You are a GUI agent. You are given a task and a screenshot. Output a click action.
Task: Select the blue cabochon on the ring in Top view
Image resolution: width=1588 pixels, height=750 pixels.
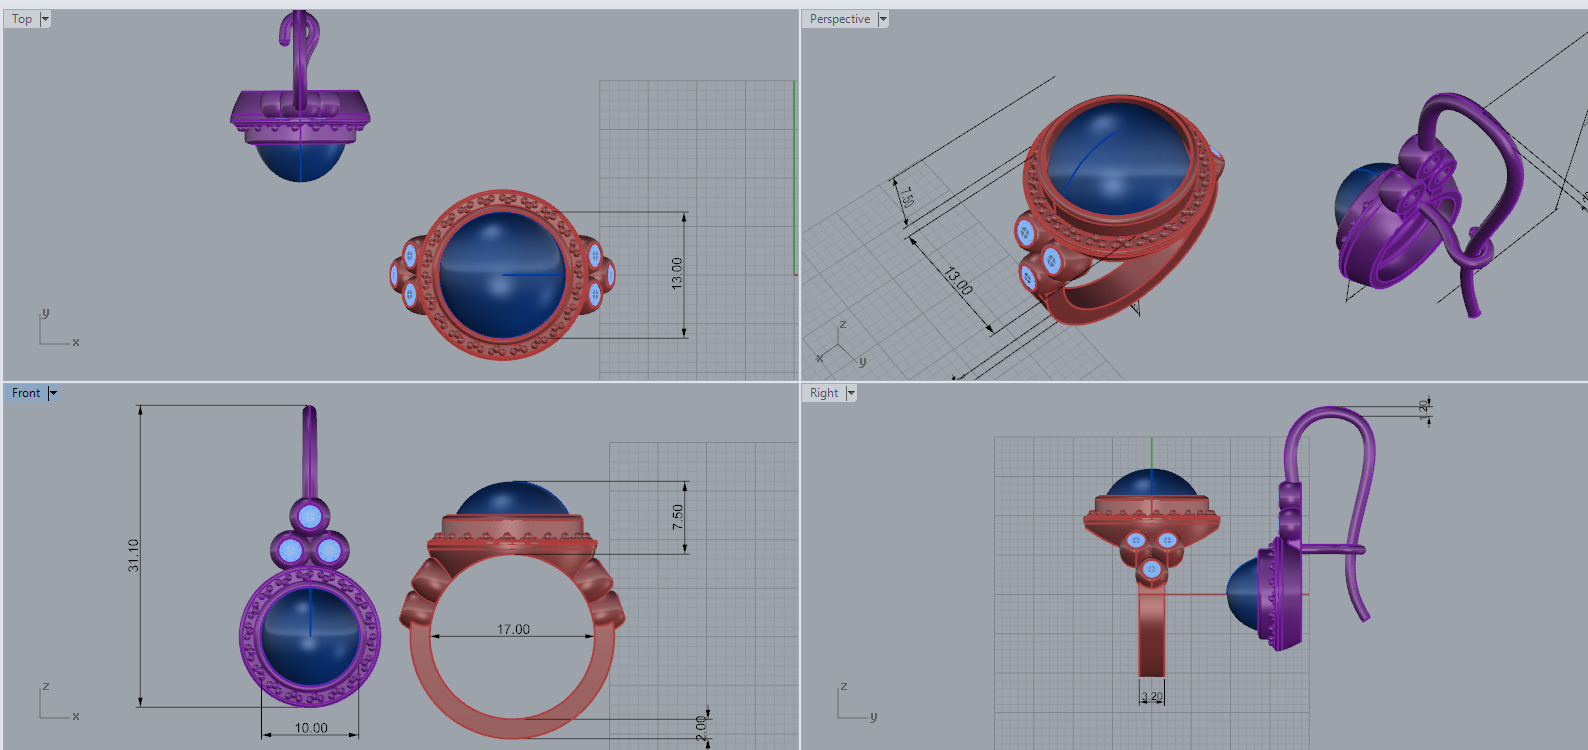pos(502,274)
